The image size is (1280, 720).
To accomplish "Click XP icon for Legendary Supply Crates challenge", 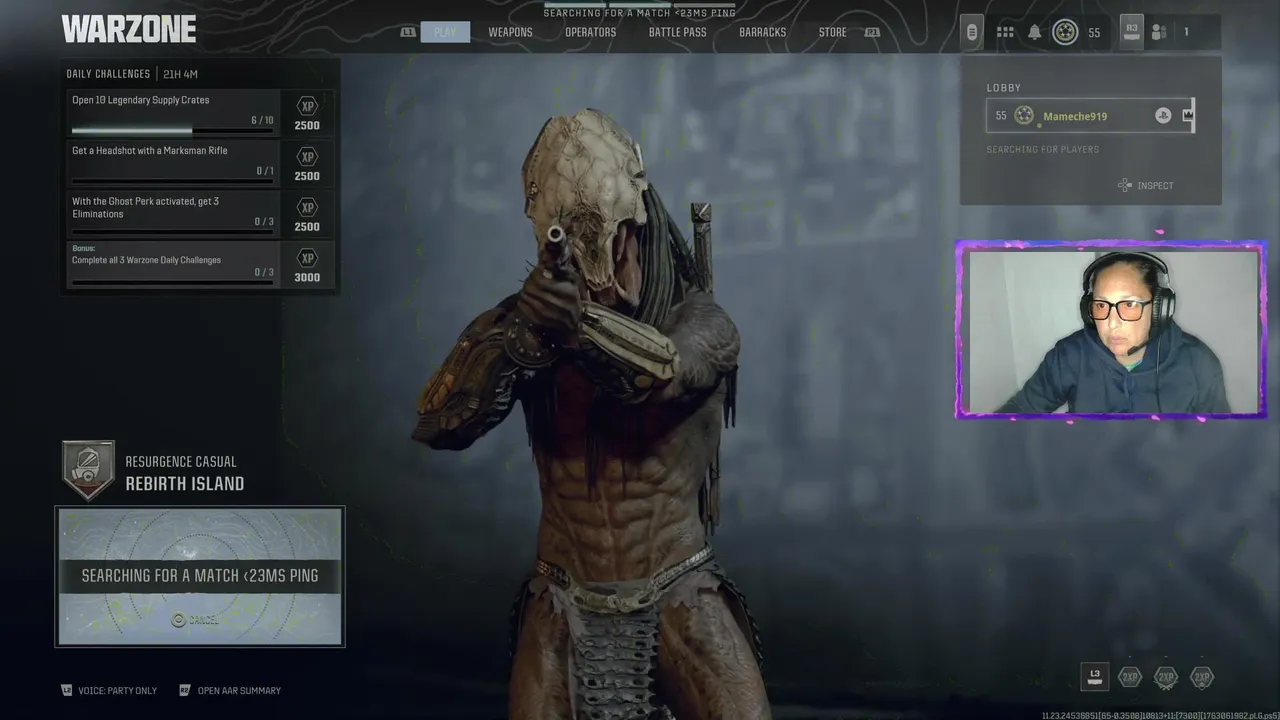I will [307, 106].
